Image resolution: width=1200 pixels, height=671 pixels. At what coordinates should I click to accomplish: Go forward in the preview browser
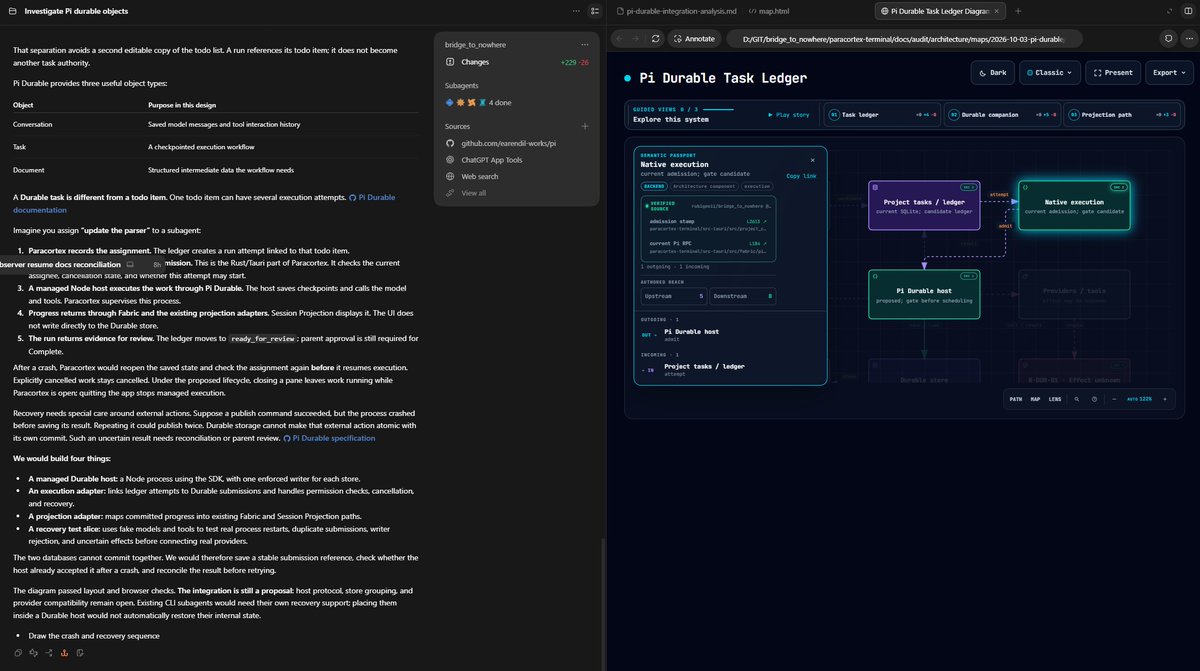pyautogui.click(x=635, y=38)
